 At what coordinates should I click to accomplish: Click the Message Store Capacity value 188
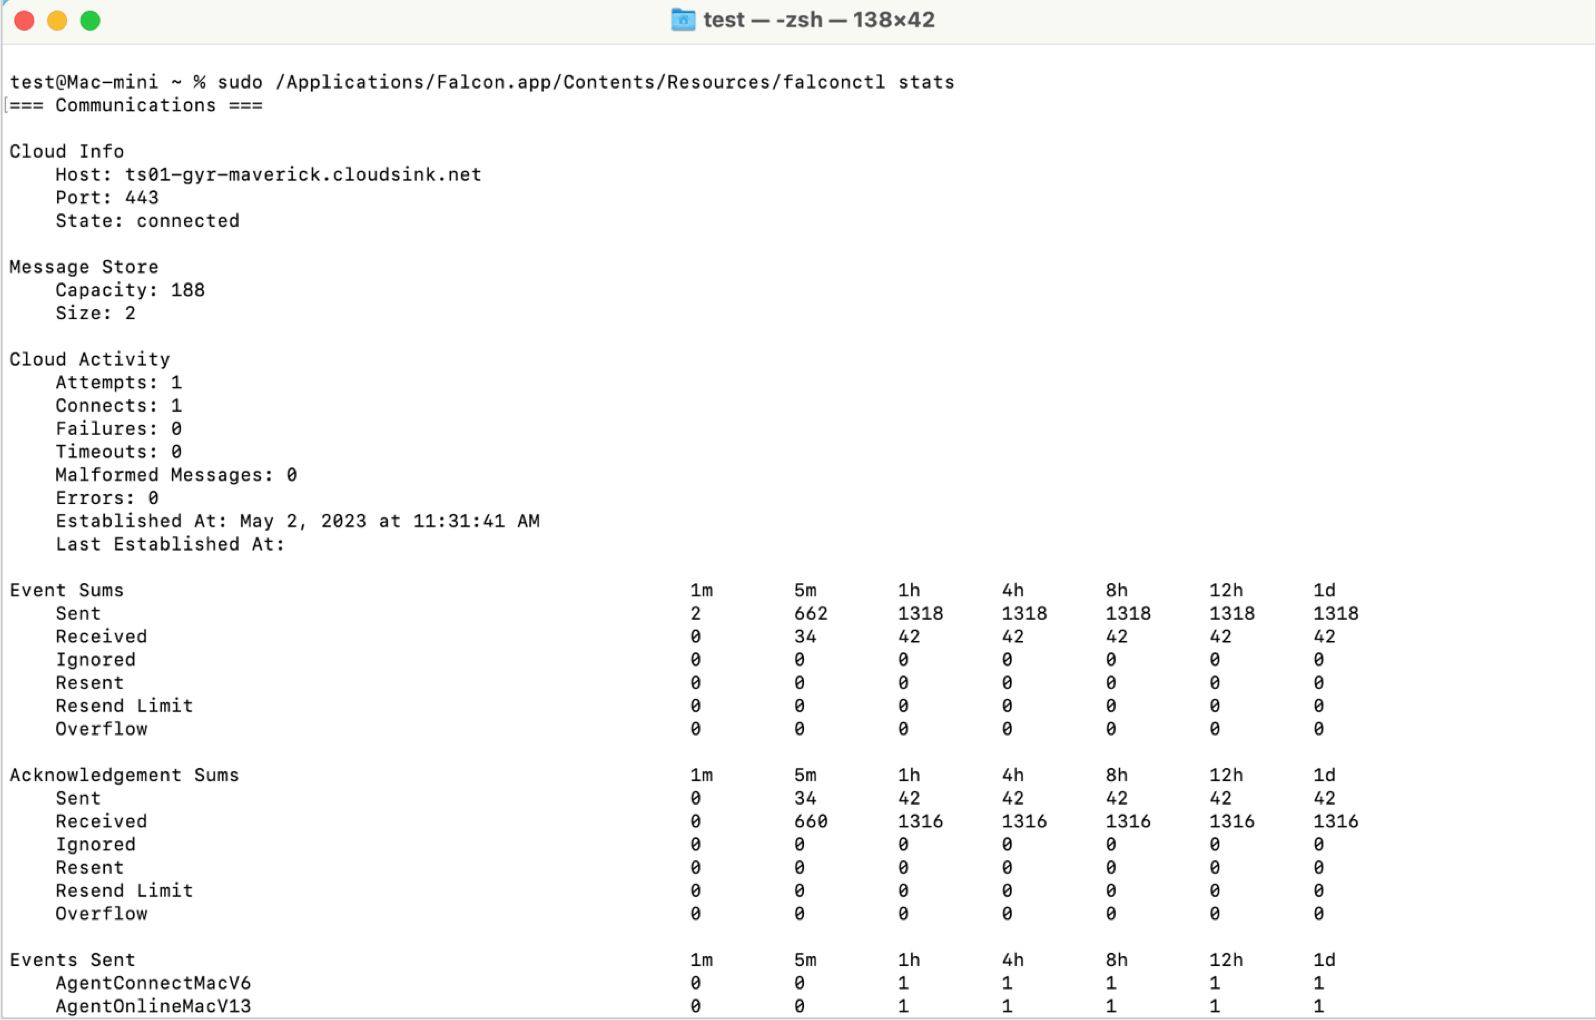pyautogui.click(x=188, y=290)
